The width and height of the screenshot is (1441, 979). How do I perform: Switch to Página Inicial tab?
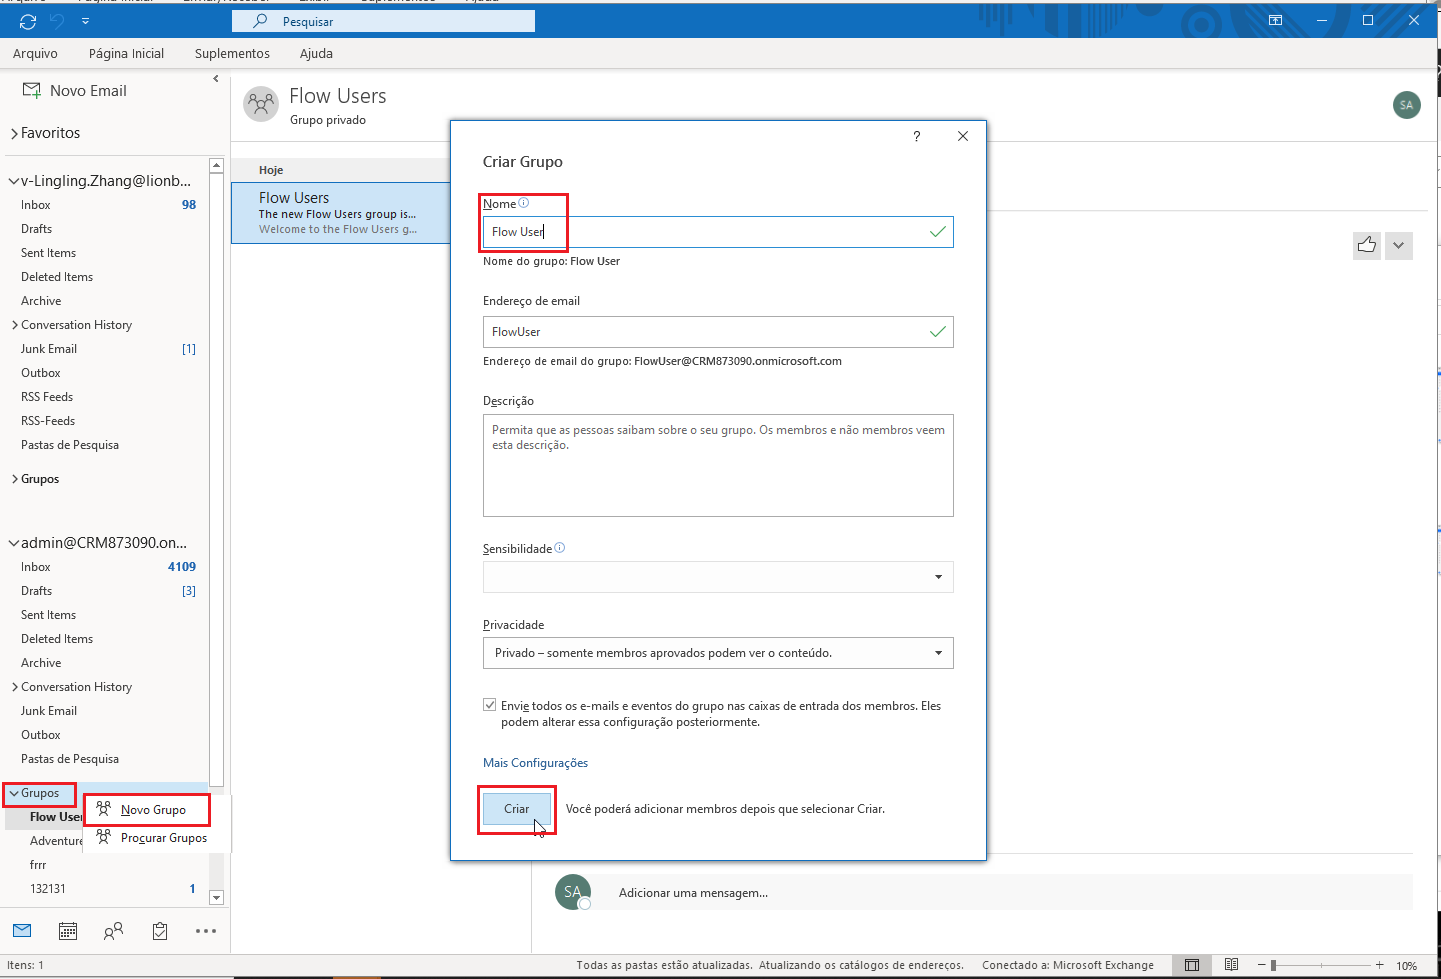click(x=126, y=53)
